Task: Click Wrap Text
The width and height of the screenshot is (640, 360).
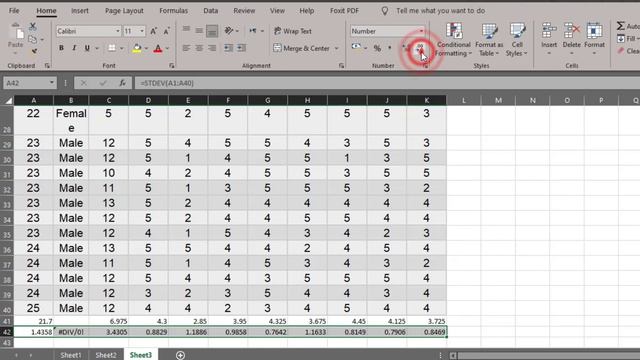Action: 292,31
